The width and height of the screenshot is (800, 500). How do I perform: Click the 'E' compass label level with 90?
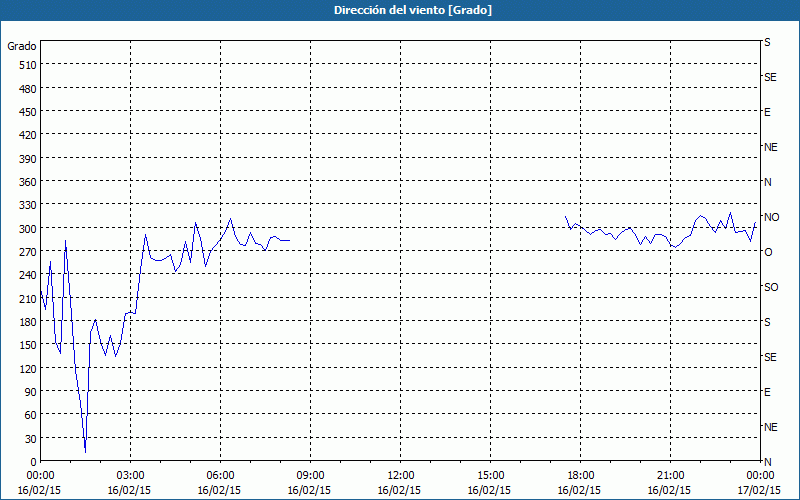click(767, 392)
